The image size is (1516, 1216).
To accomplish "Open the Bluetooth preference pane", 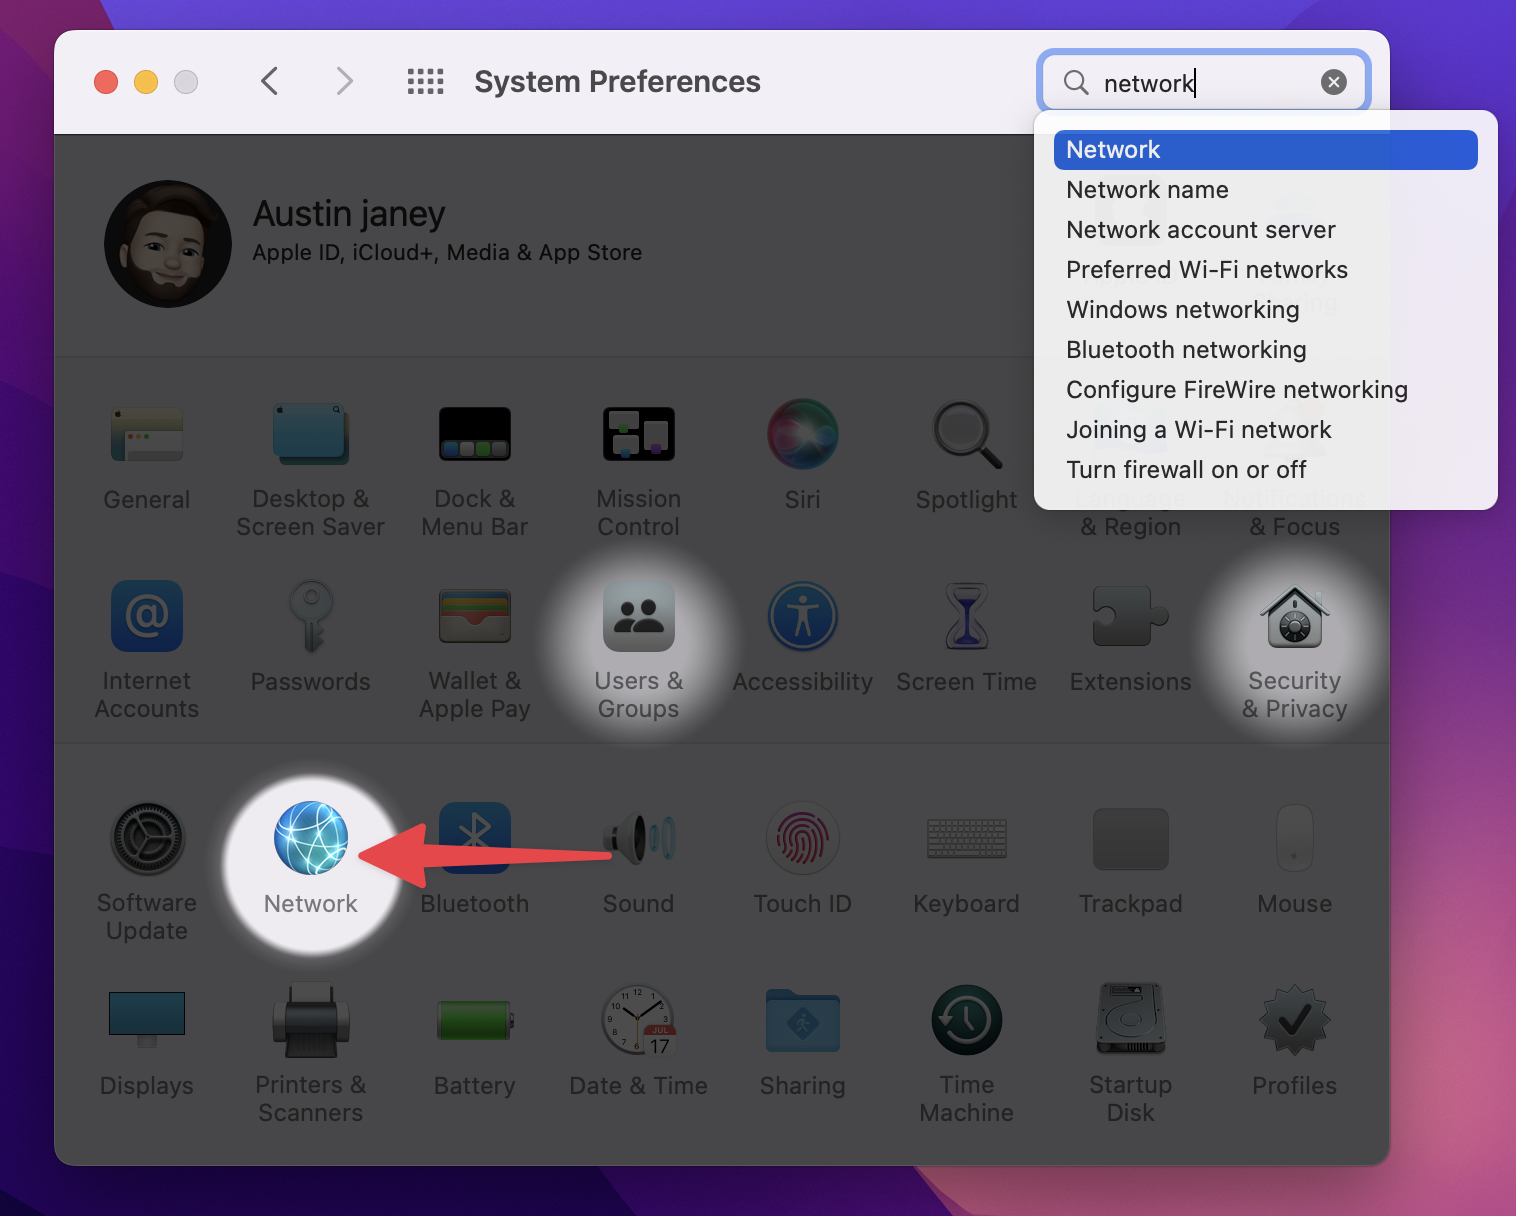I will click(x=474, y=839).
